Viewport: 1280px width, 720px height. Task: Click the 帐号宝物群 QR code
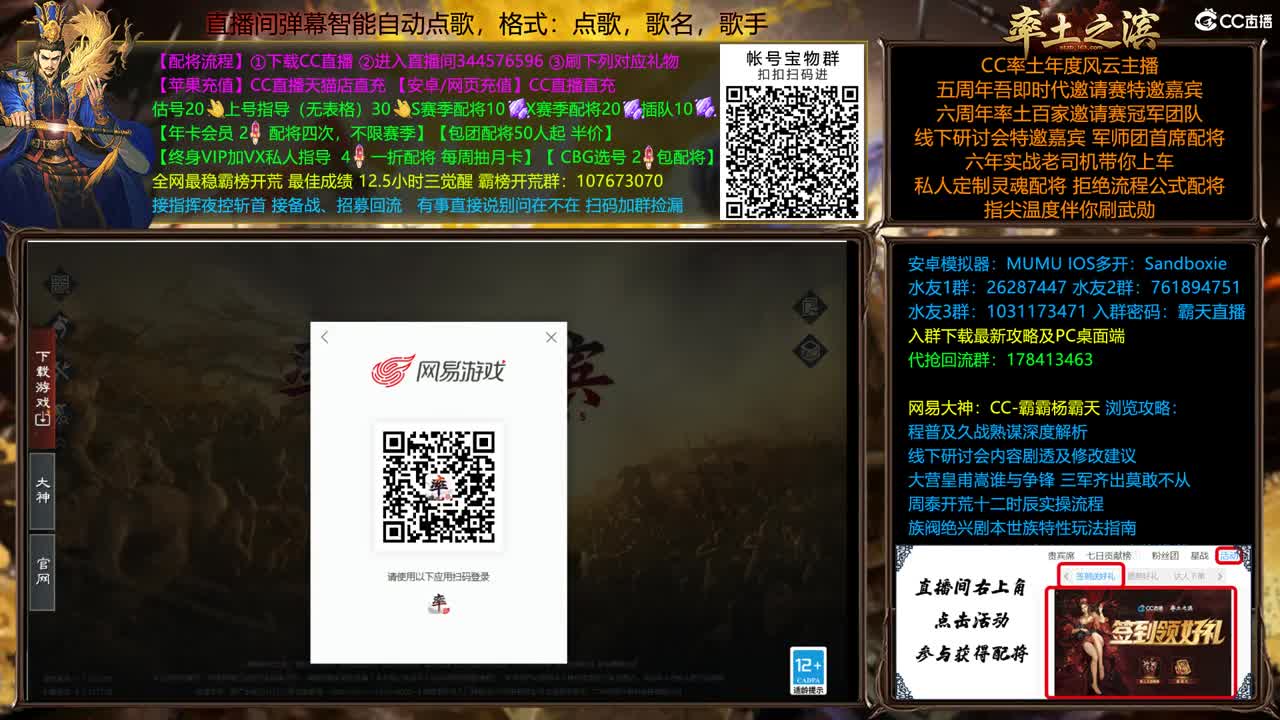point(792,152)
